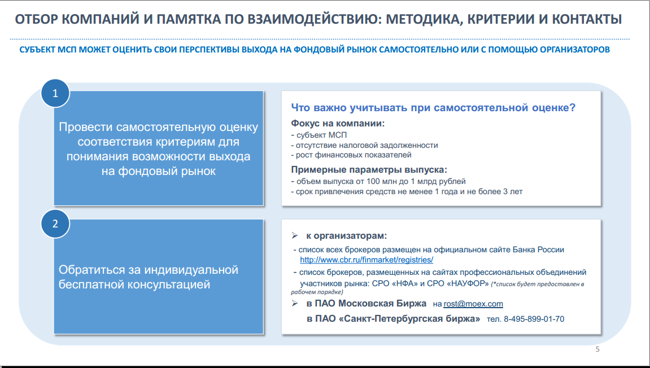Viewport: 650px width, 368px height.
Task: Click the blue subtitle 'СУБЪЕКТ МСП МОЖЕТ ОЦЕНИТЬ'
Action: pyautogui.click(x=315, y=50)
